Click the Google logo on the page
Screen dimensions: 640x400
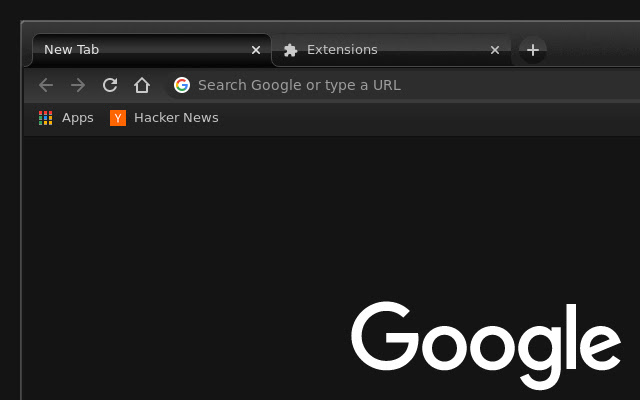486,345
